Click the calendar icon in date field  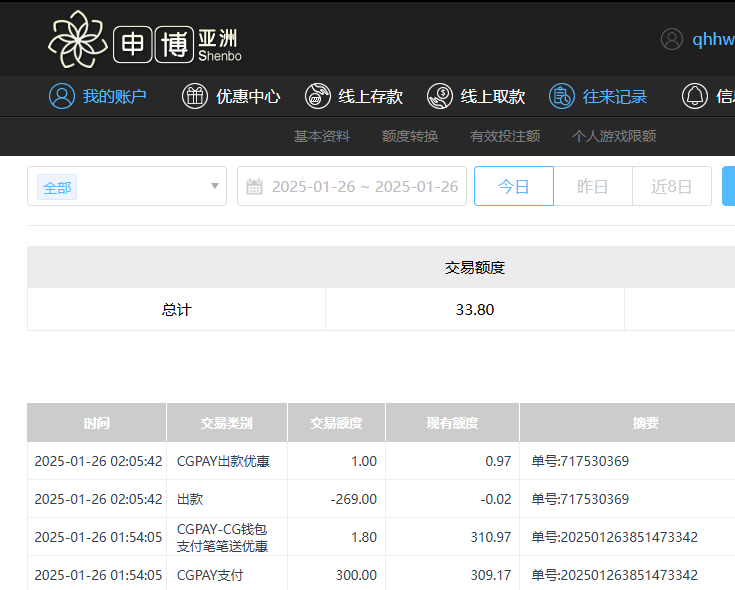point(255,187)
